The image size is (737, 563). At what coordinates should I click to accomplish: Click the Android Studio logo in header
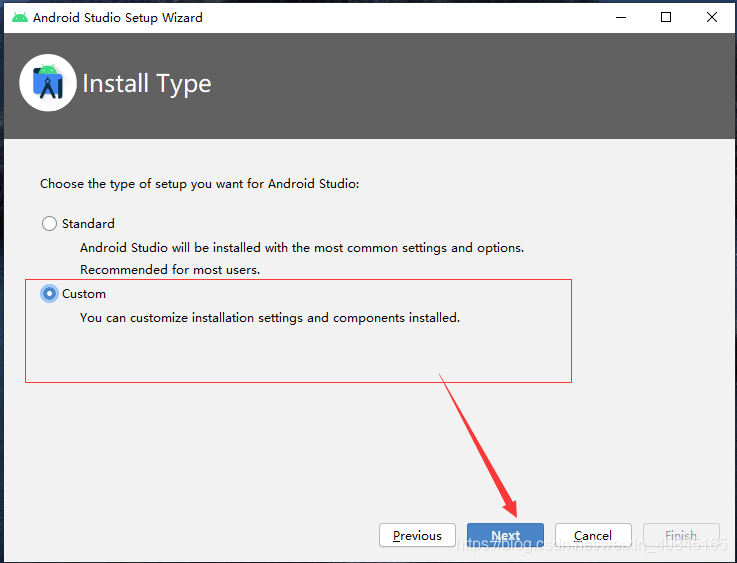point(48,83)
